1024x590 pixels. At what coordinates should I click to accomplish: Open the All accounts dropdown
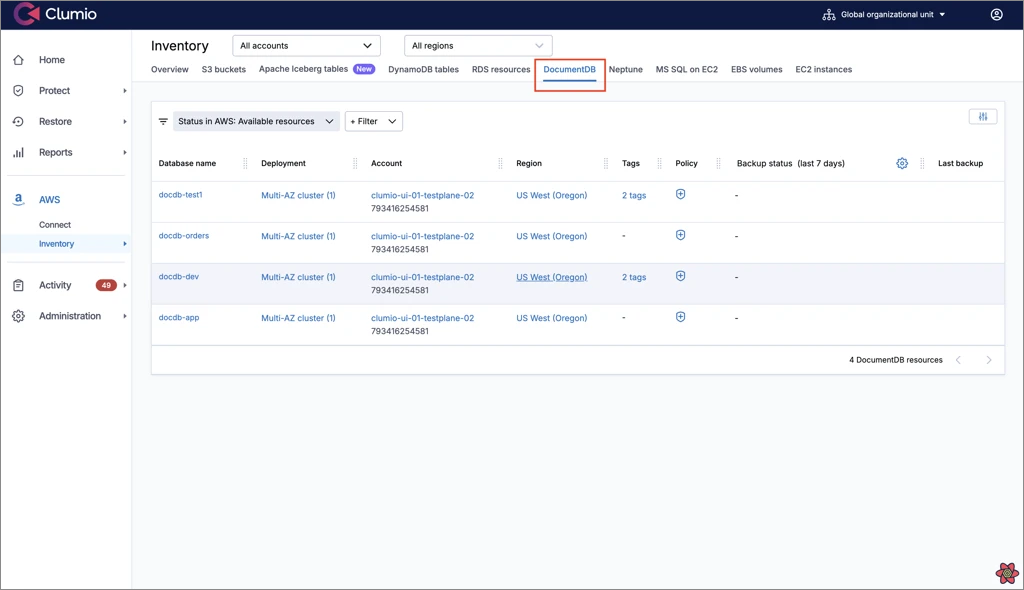click(306, 46)
